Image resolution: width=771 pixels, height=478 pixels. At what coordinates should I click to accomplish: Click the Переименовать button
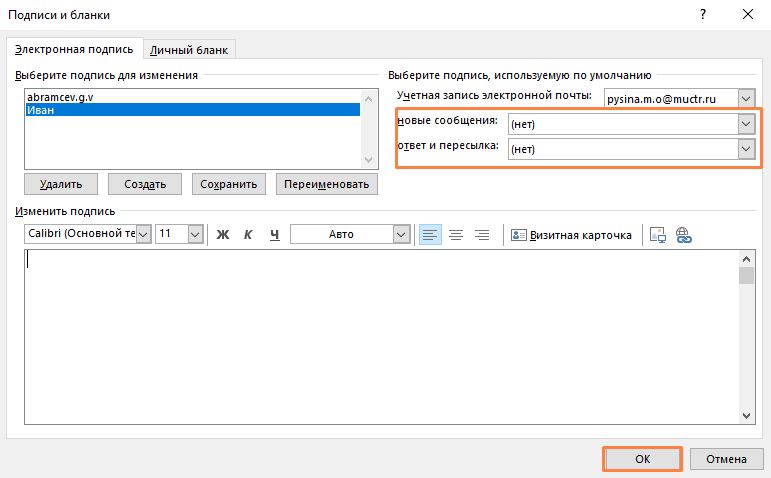[x=327, y=184]
